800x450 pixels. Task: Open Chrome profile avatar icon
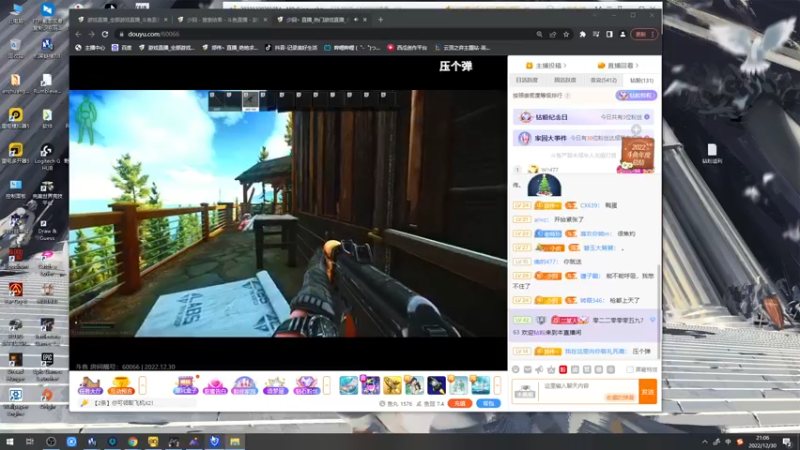[x=622, y=34]
